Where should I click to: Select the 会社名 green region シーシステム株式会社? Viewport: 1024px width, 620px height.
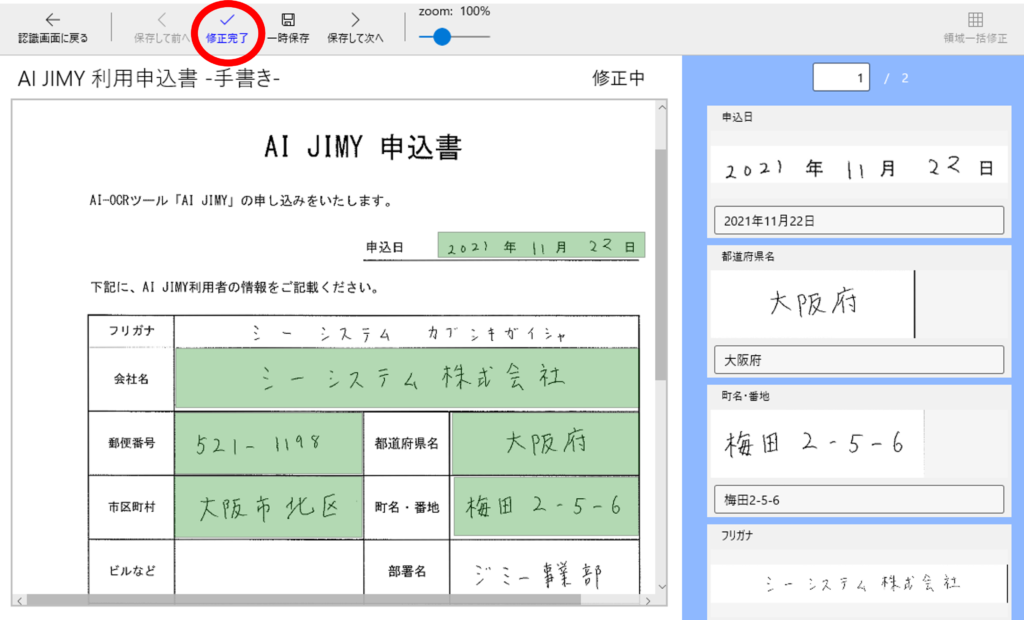406,378
